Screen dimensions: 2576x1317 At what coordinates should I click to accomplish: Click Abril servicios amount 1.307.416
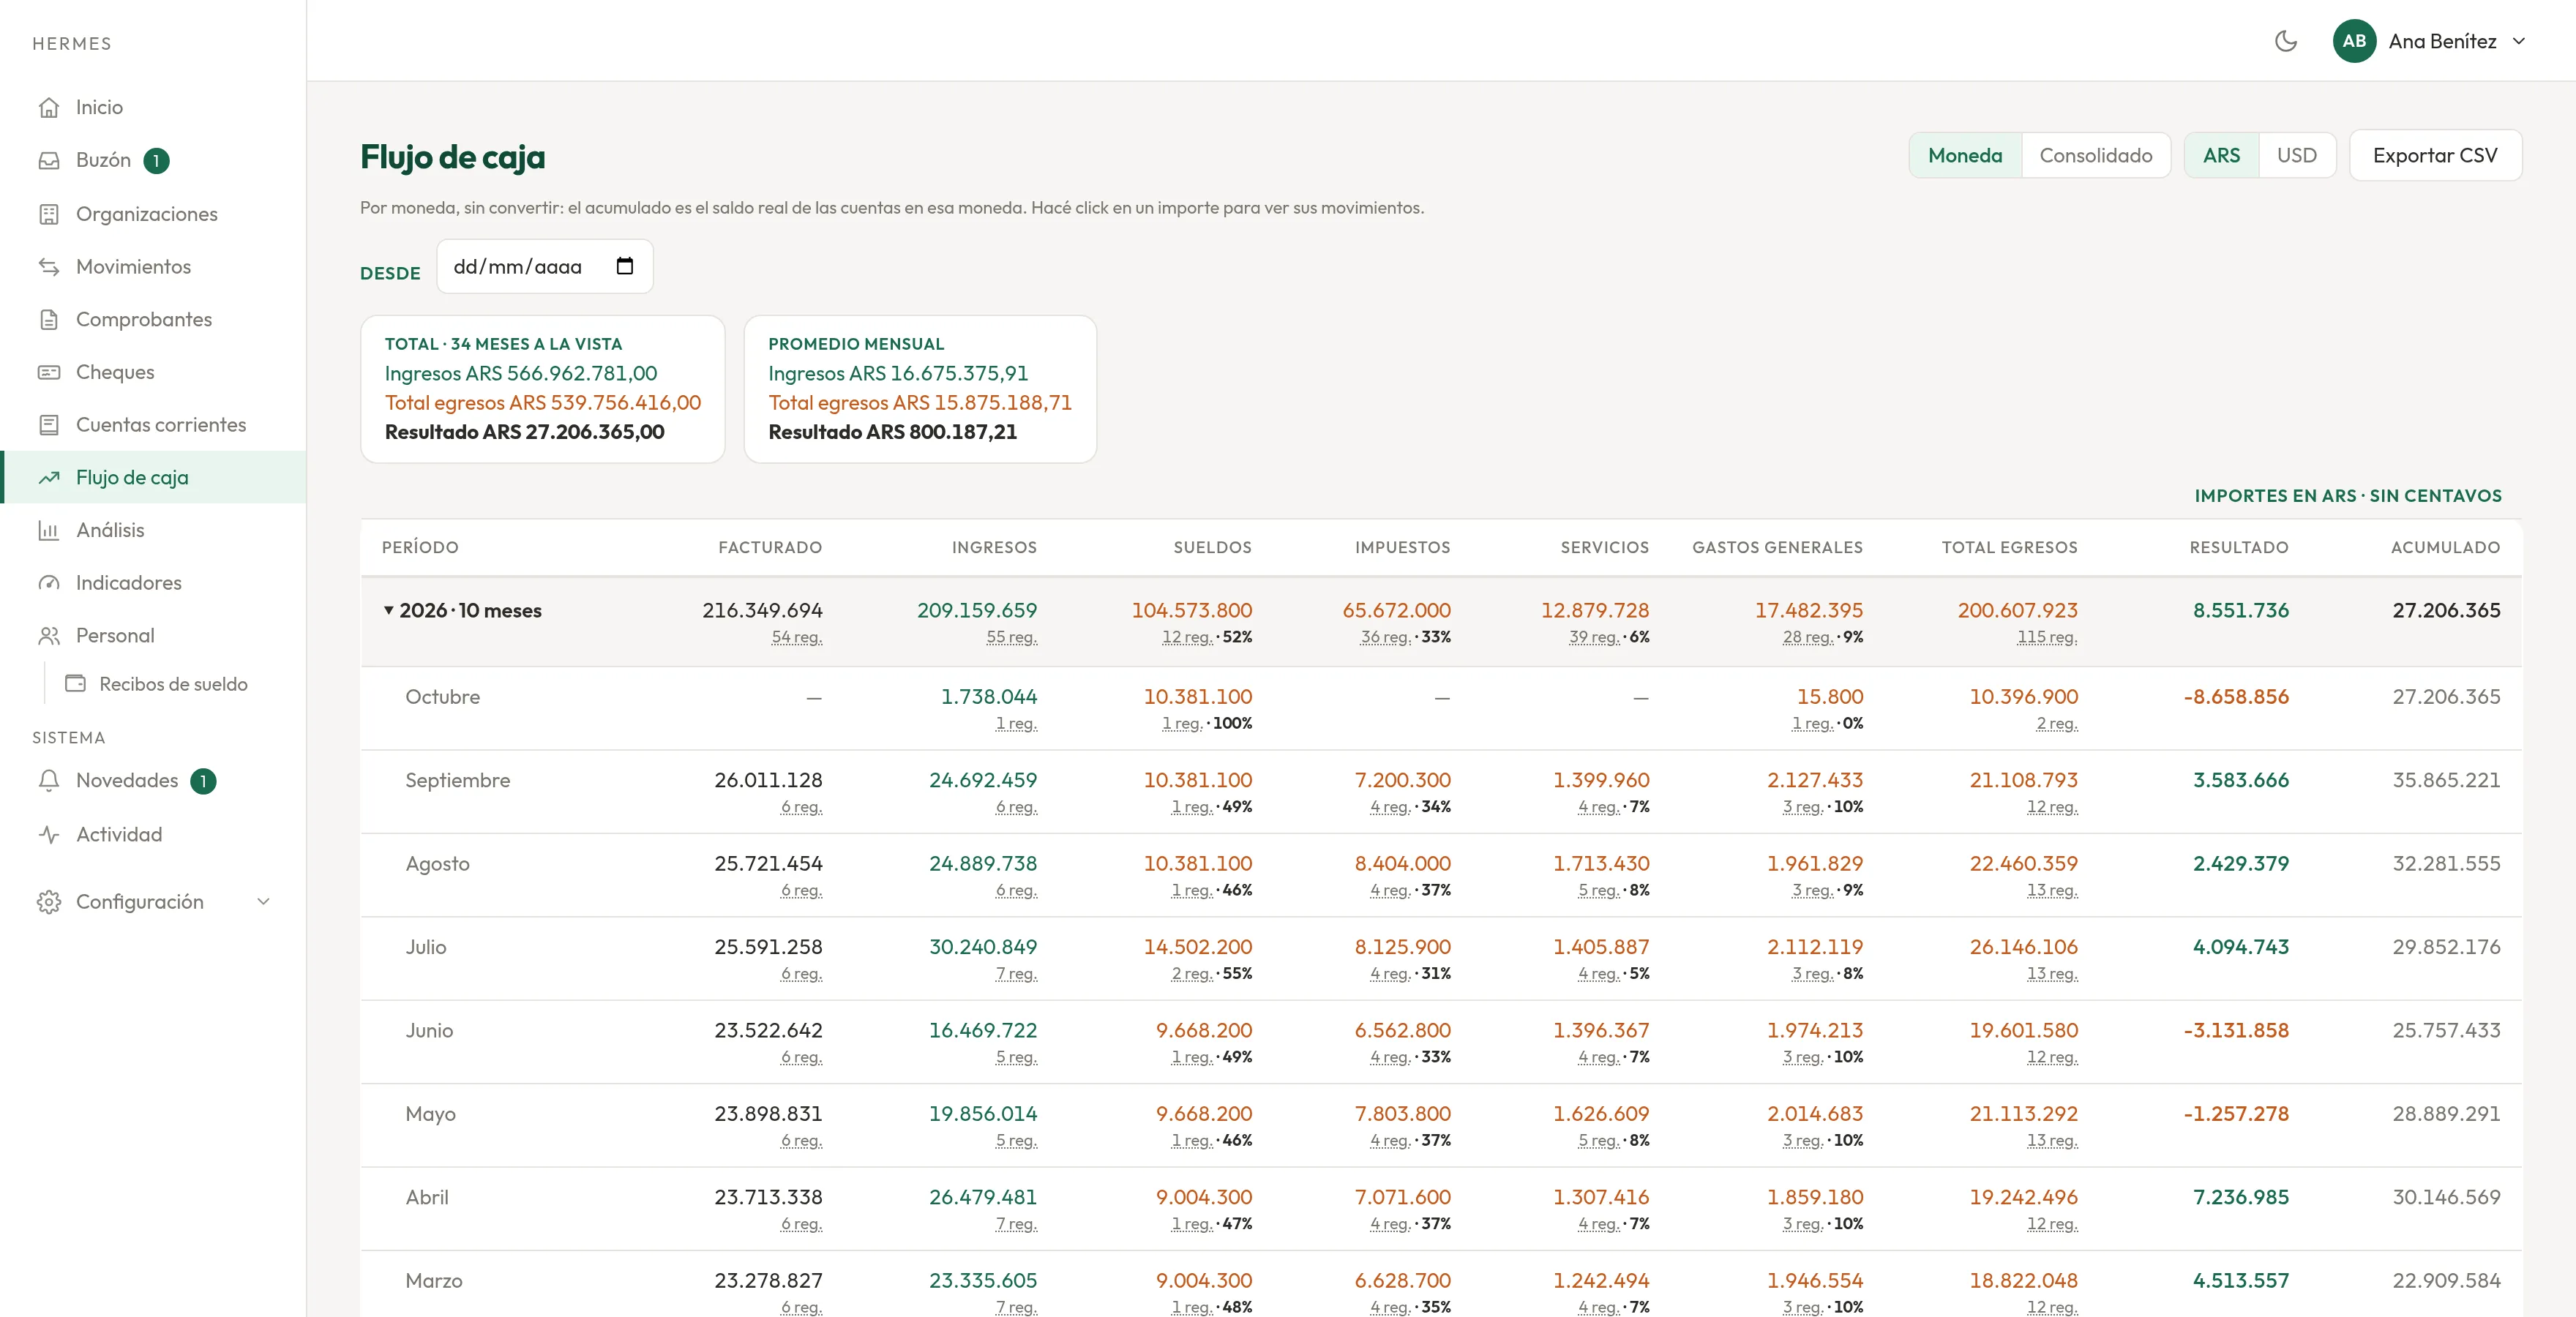point(1601,1197)
